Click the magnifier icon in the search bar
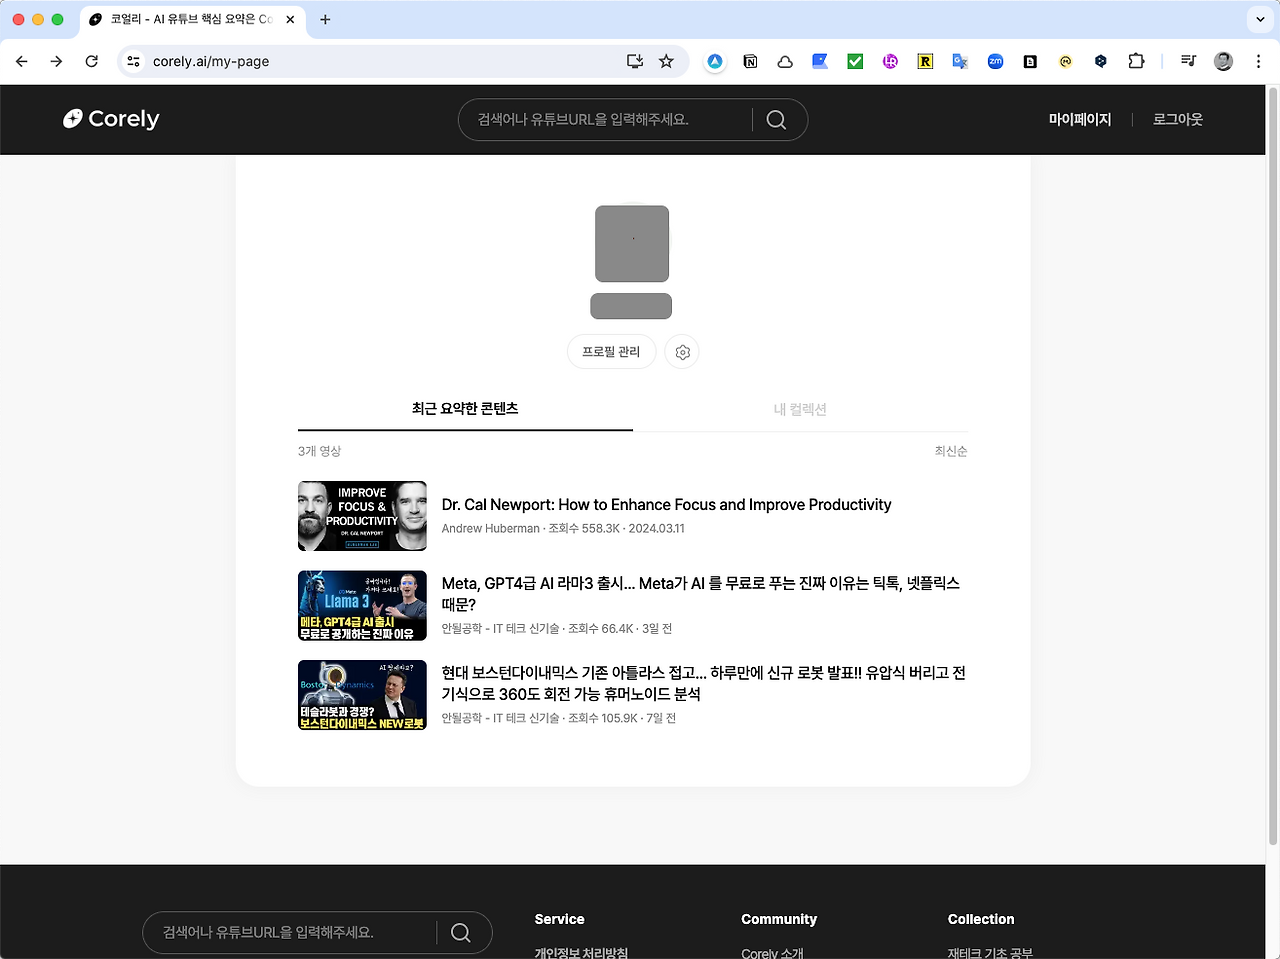This screenshot has width=1280, height=959. (776, 119)
